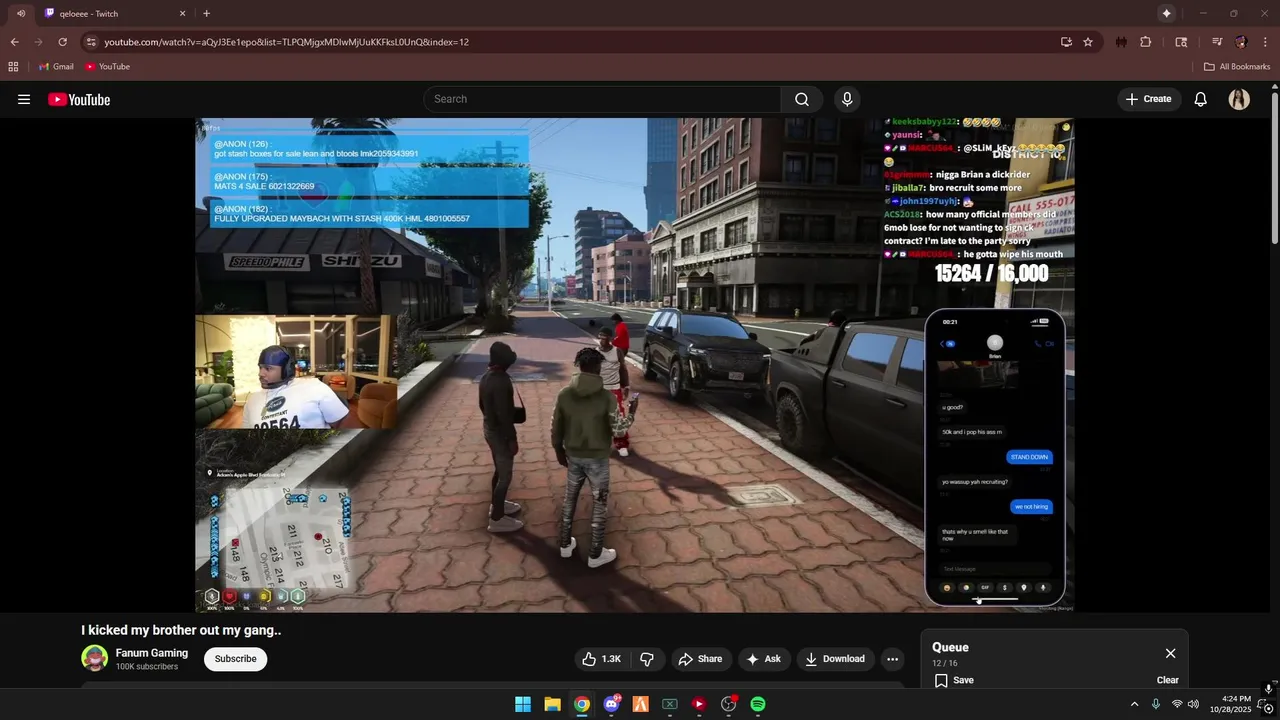Open the Windows Start menu
The width and height of the screenshot is (1280, 720).
[x=523, y=704]
